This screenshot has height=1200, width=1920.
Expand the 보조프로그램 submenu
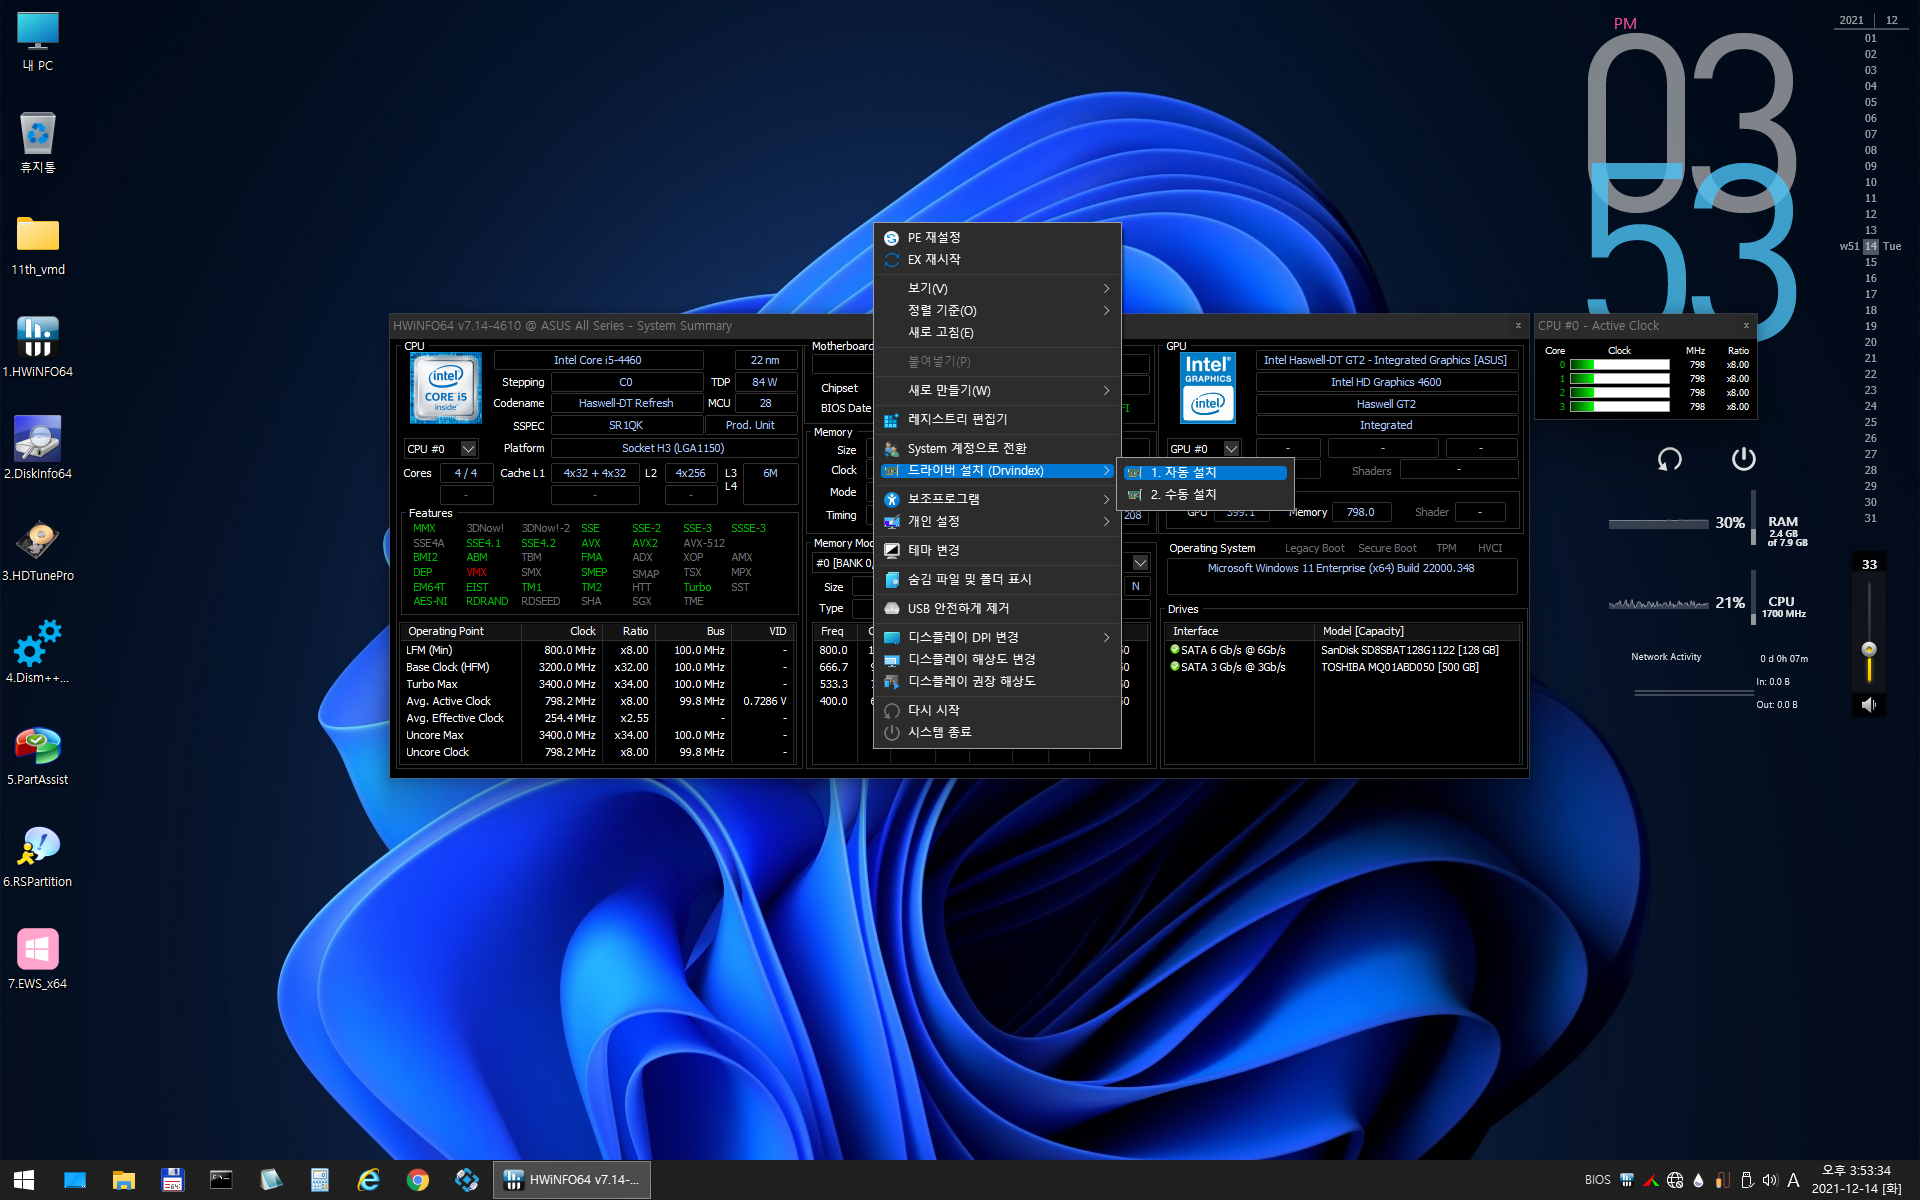click(x=997, y=498)
